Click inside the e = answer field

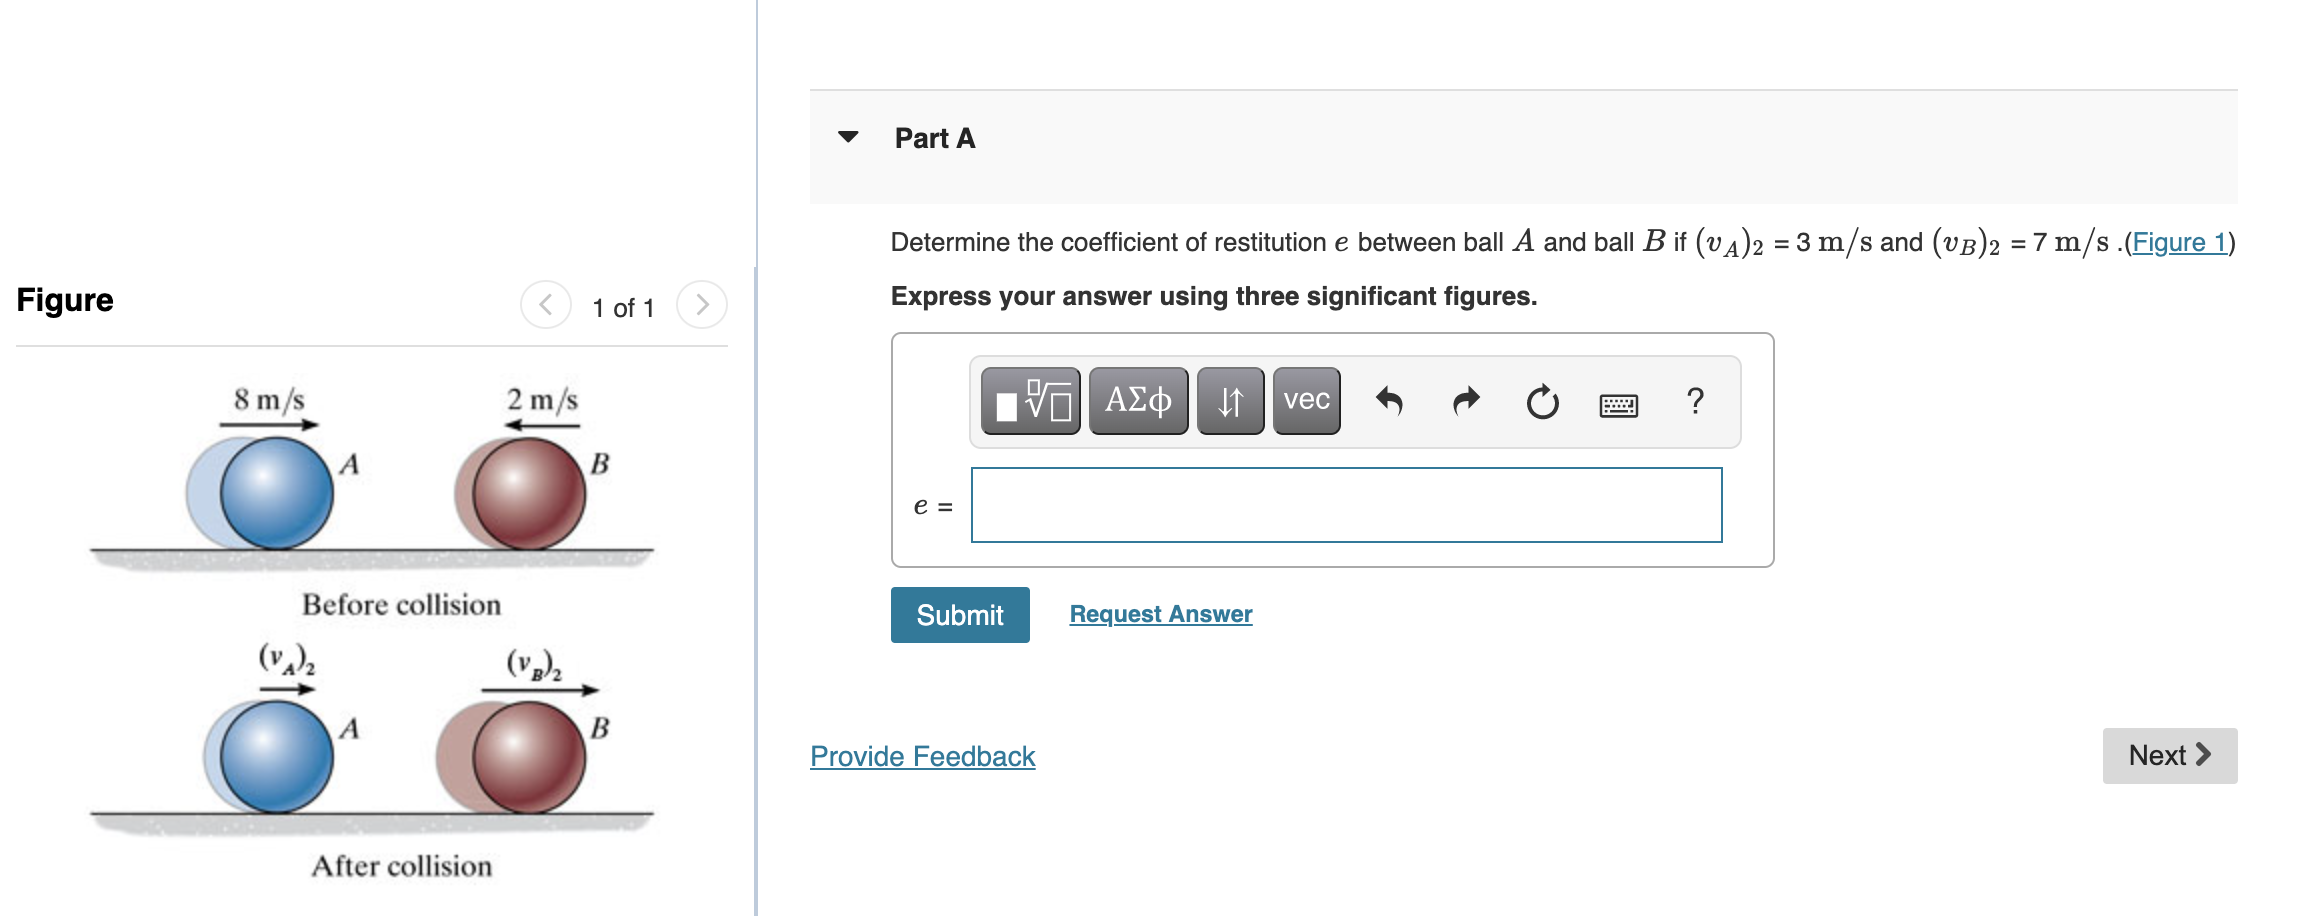[1345, 504]
